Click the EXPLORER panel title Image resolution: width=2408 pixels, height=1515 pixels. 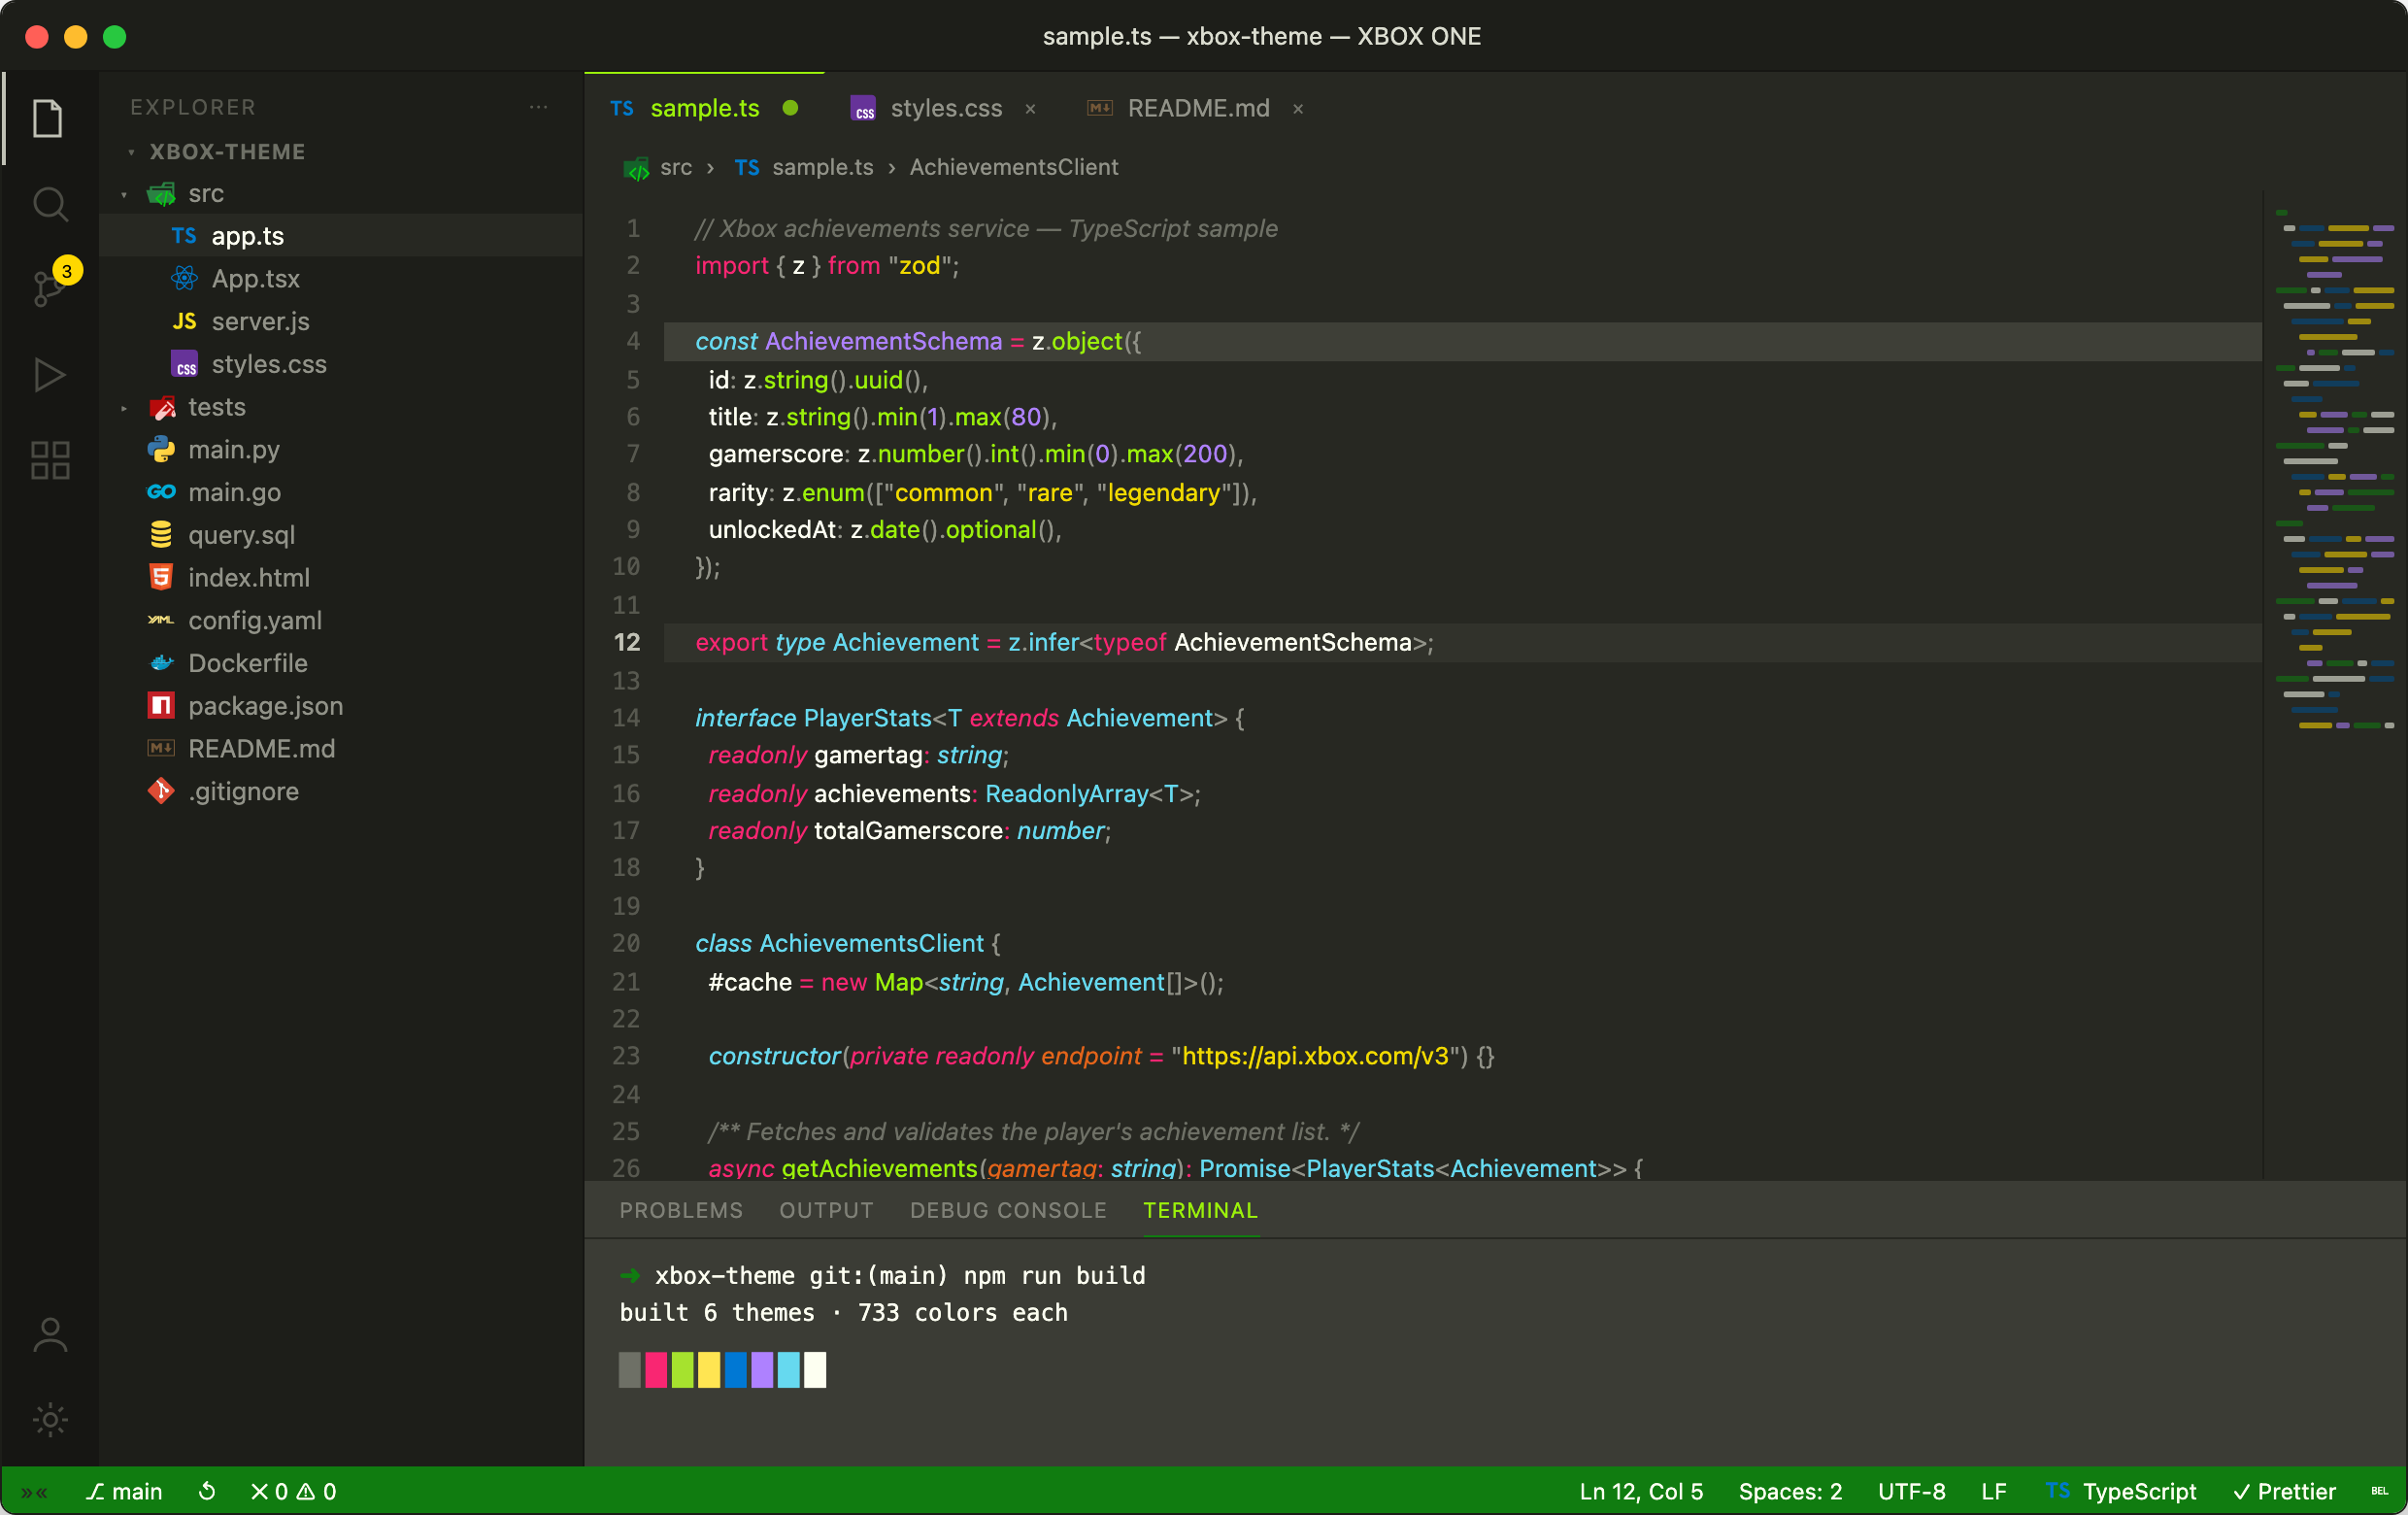193,107
